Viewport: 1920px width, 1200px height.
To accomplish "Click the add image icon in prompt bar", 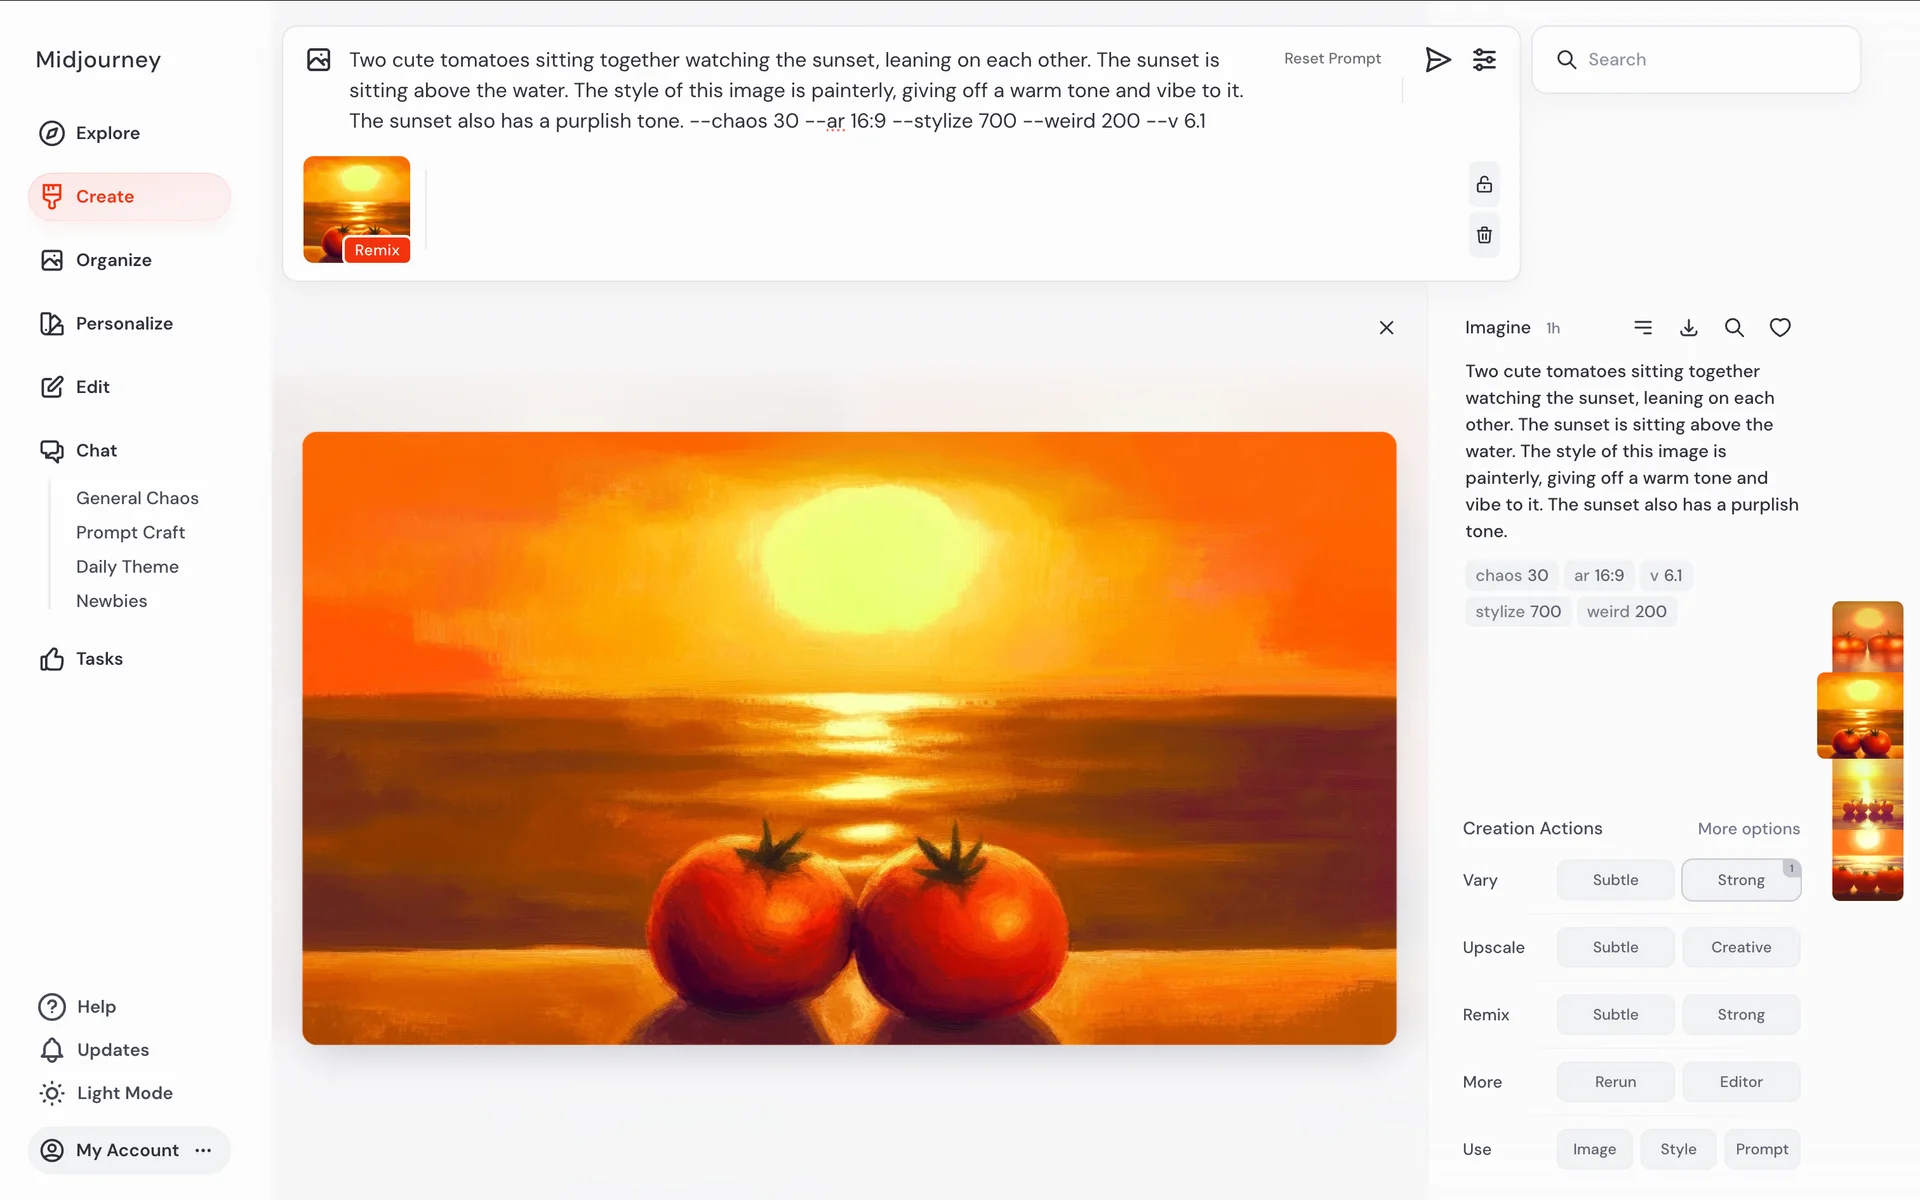I will point(319,60).
